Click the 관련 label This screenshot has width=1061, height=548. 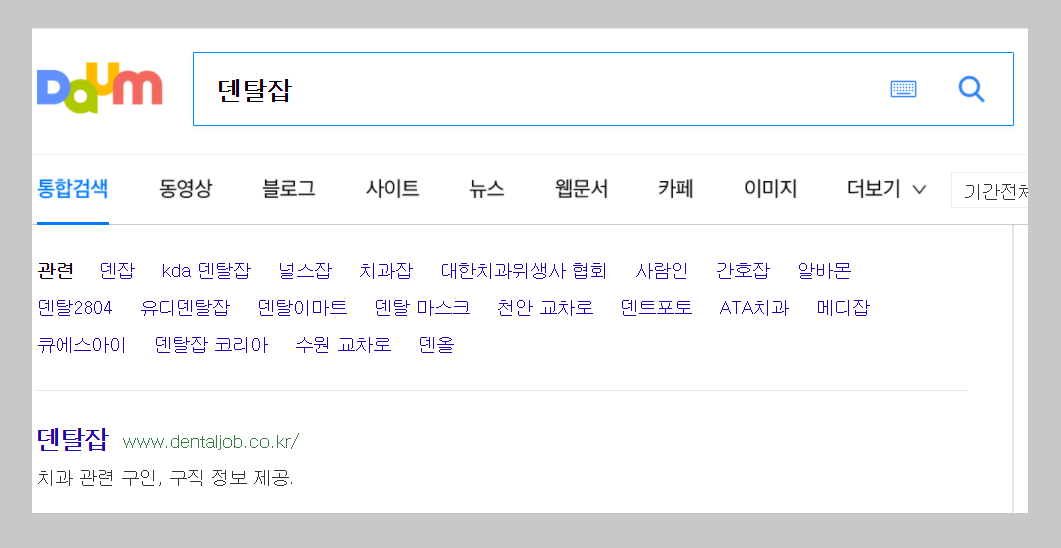(55, 271)
